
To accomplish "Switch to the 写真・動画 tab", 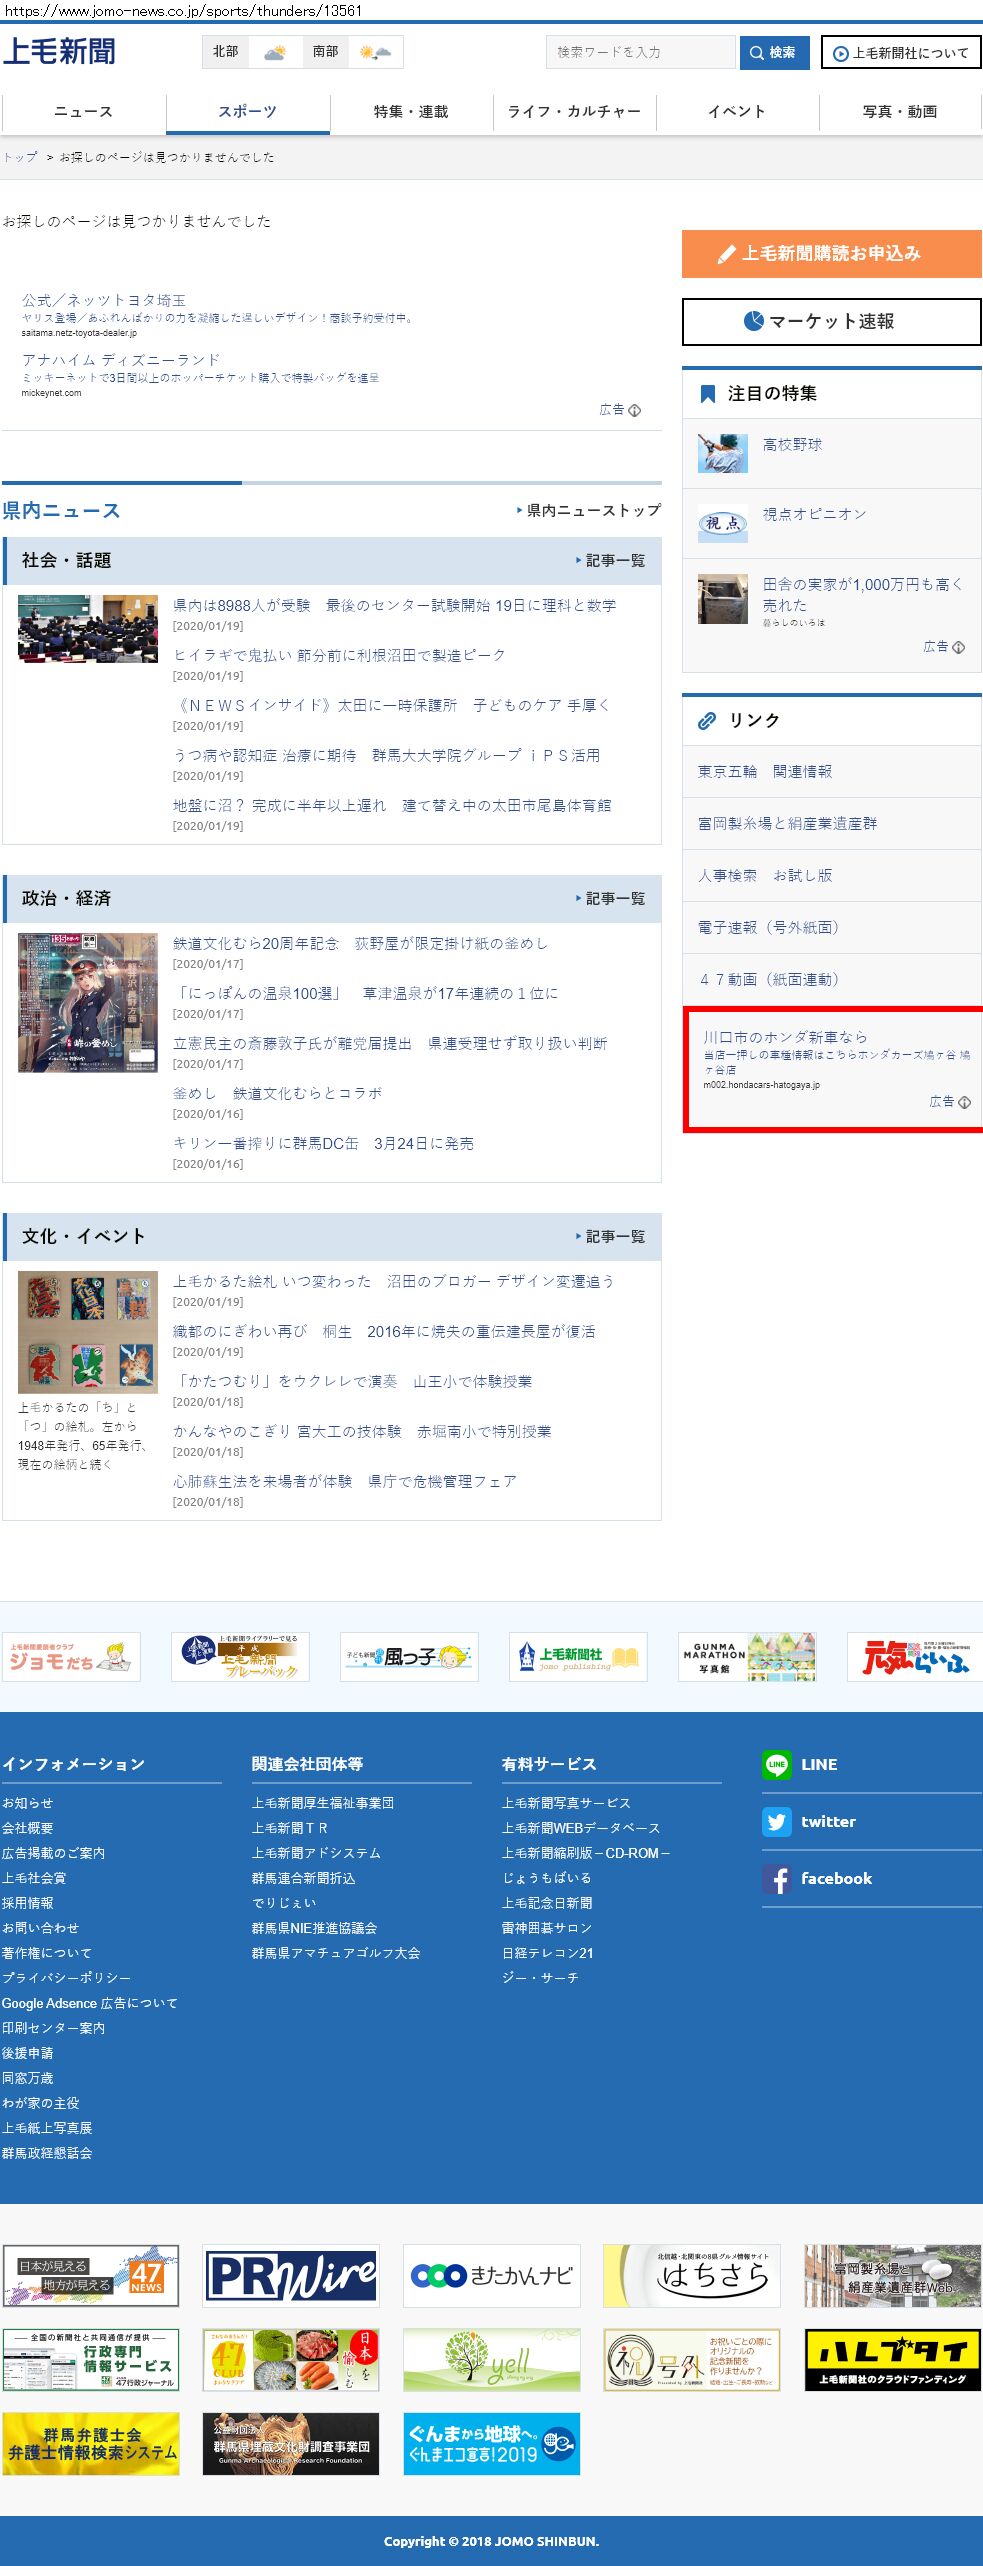I will [899, 112].
